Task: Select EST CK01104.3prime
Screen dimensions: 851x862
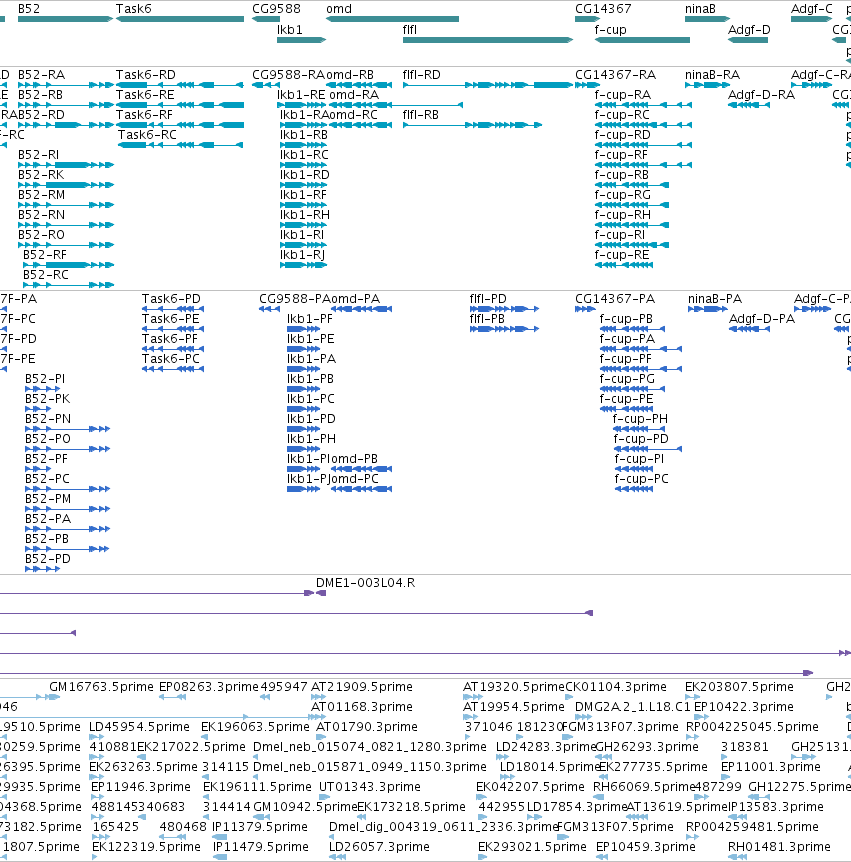Action: (x=616, y=687)
